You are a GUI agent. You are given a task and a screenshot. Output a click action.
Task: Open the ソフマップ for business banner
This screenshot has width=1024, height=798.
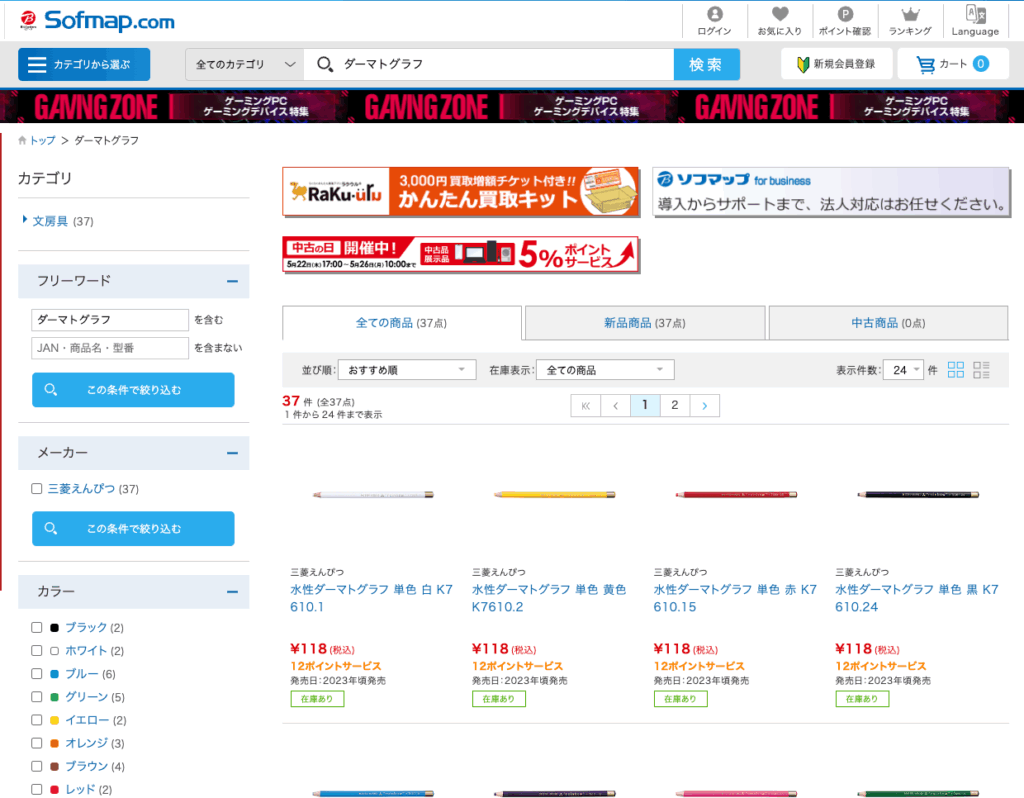(x=831, y=191)
